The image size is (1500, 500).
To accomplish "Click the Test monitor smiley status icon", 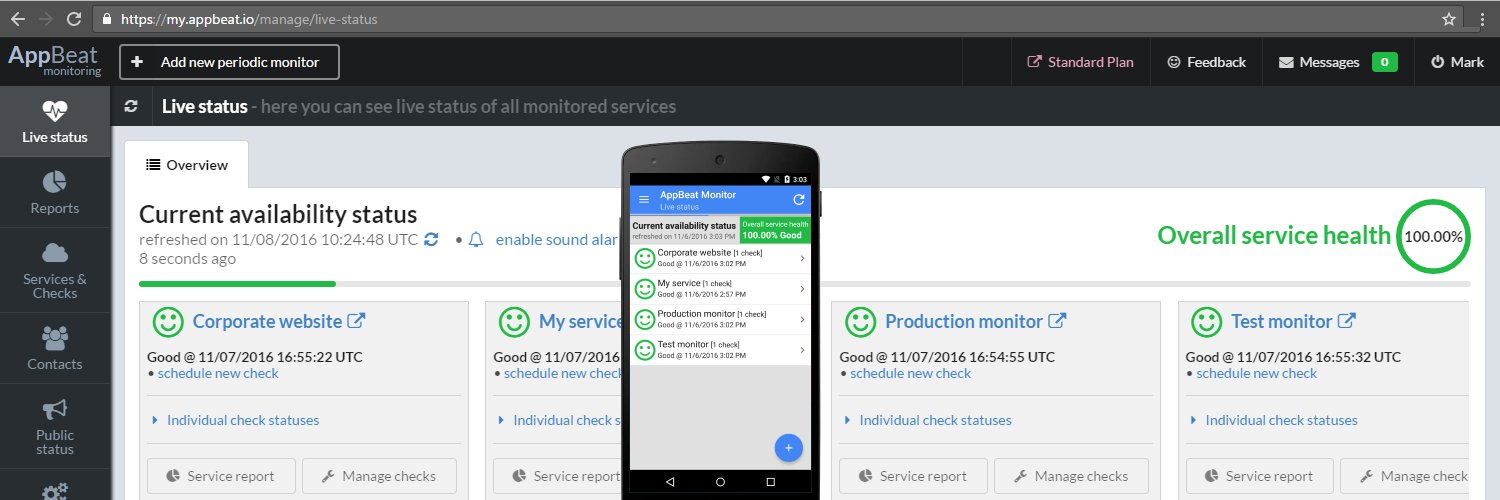I will 1206,321.
